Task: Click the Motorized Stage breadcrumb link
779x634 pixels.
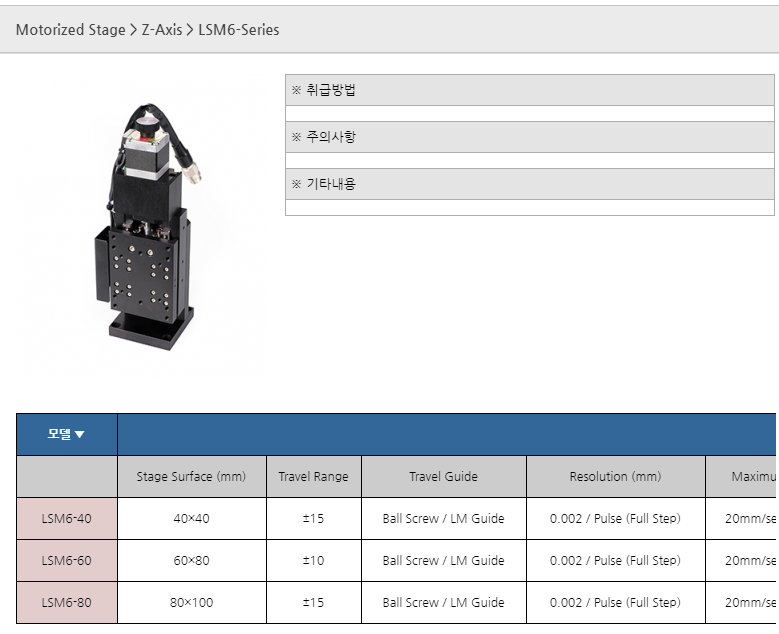Action: (x=70, y=30)
